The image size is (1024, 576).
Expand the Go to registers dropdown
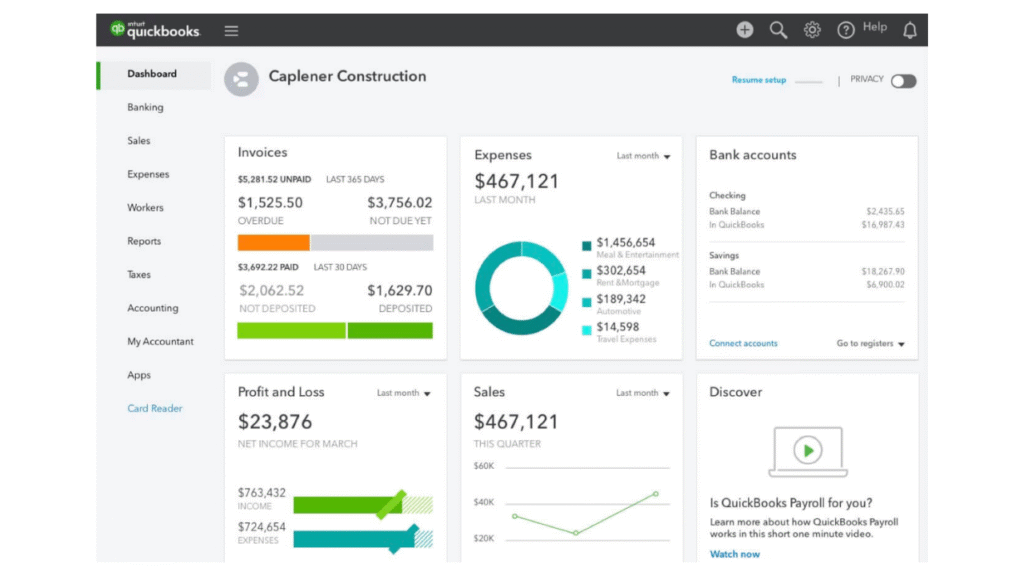(870, 344)
